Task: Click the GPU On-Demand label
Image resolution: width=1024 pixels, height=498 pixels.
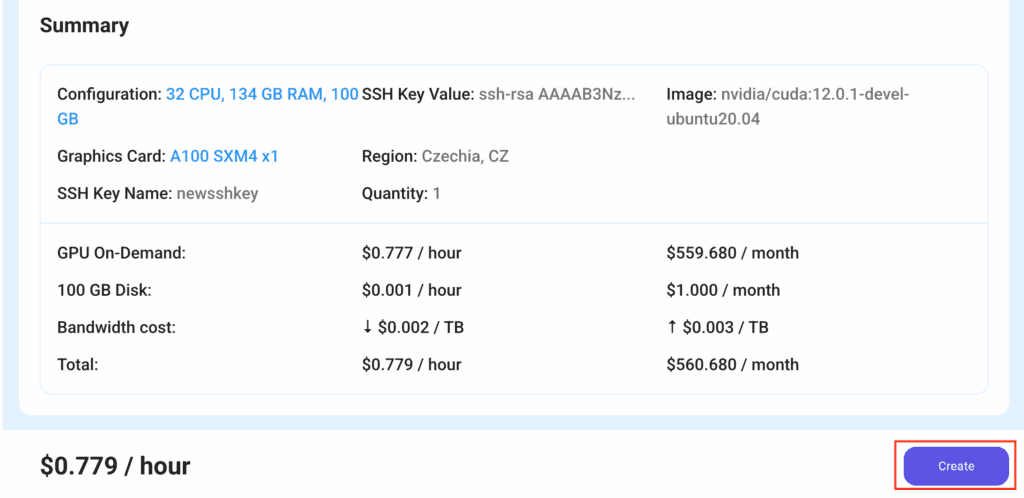Action: pyautogui.click(x=121, y=253)
